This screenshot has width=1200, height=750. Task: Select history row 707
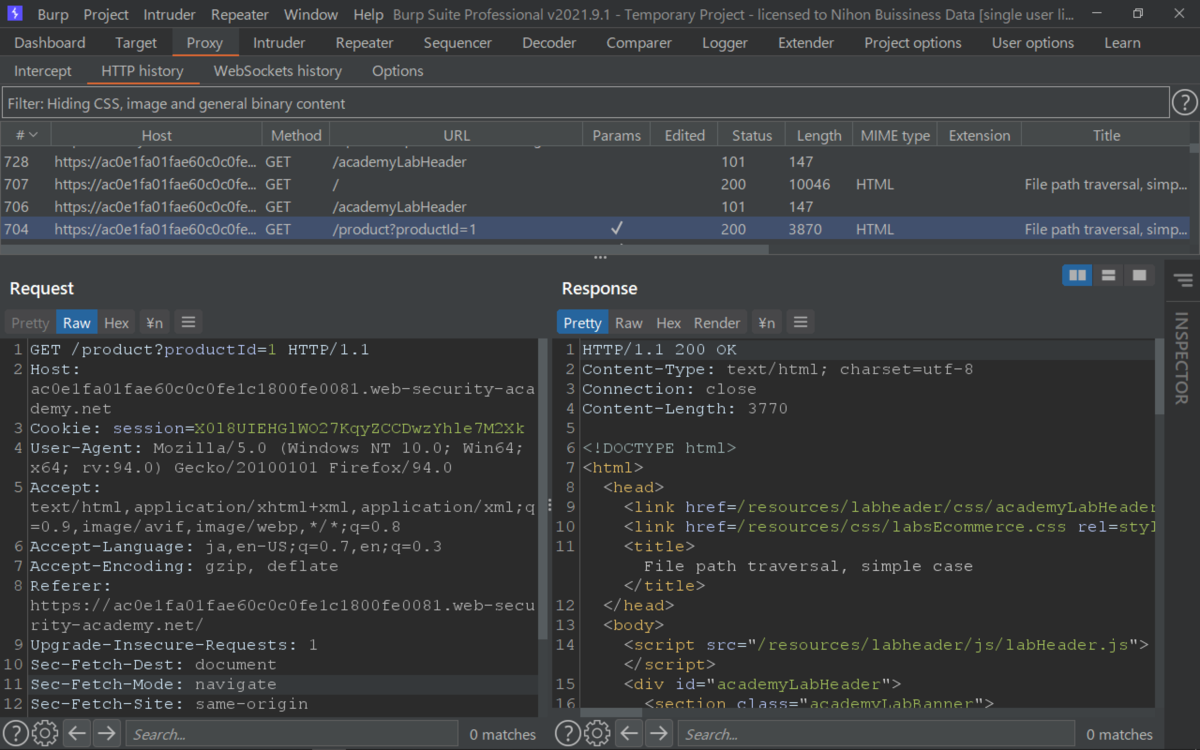(x=595, y=184)
